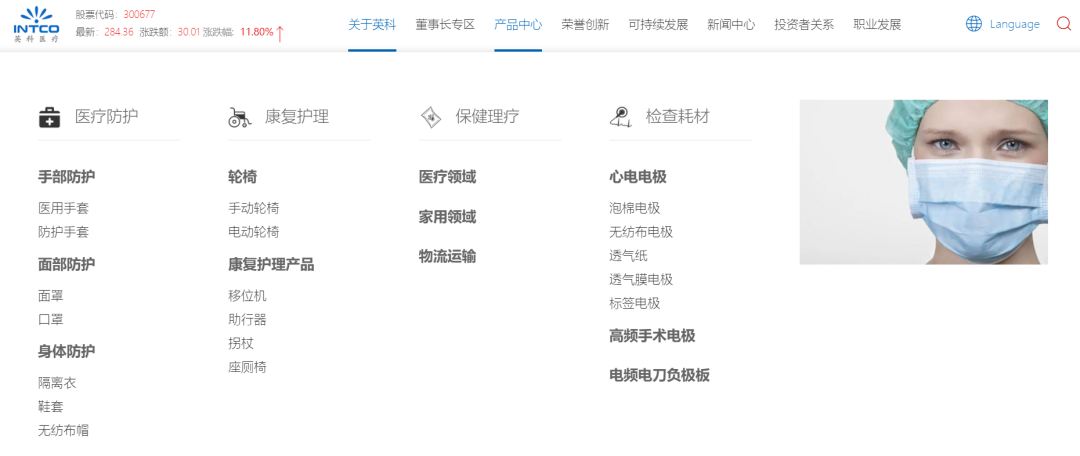Viewport: 1080px width, 456px height.
Task: Click the red upward stock arrow
Action: 280,32
